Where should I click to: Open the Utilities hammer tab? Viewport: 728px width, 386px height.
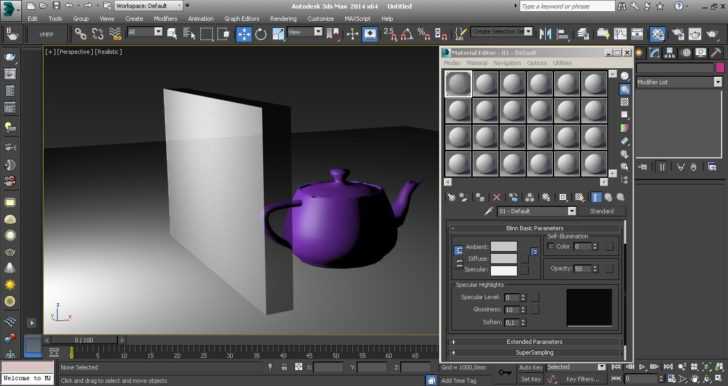[x=716, y=53]
